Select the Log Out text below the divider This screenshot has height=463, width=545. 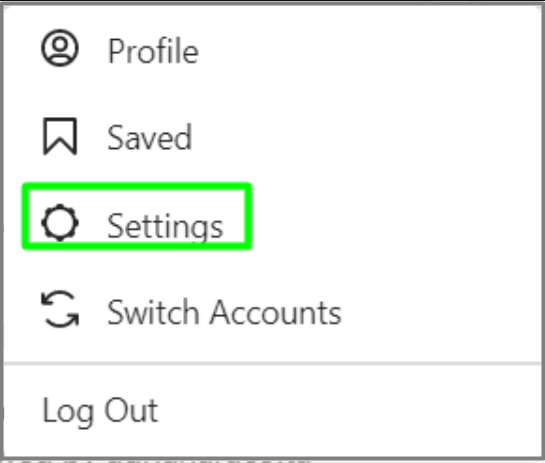(100, 412)
